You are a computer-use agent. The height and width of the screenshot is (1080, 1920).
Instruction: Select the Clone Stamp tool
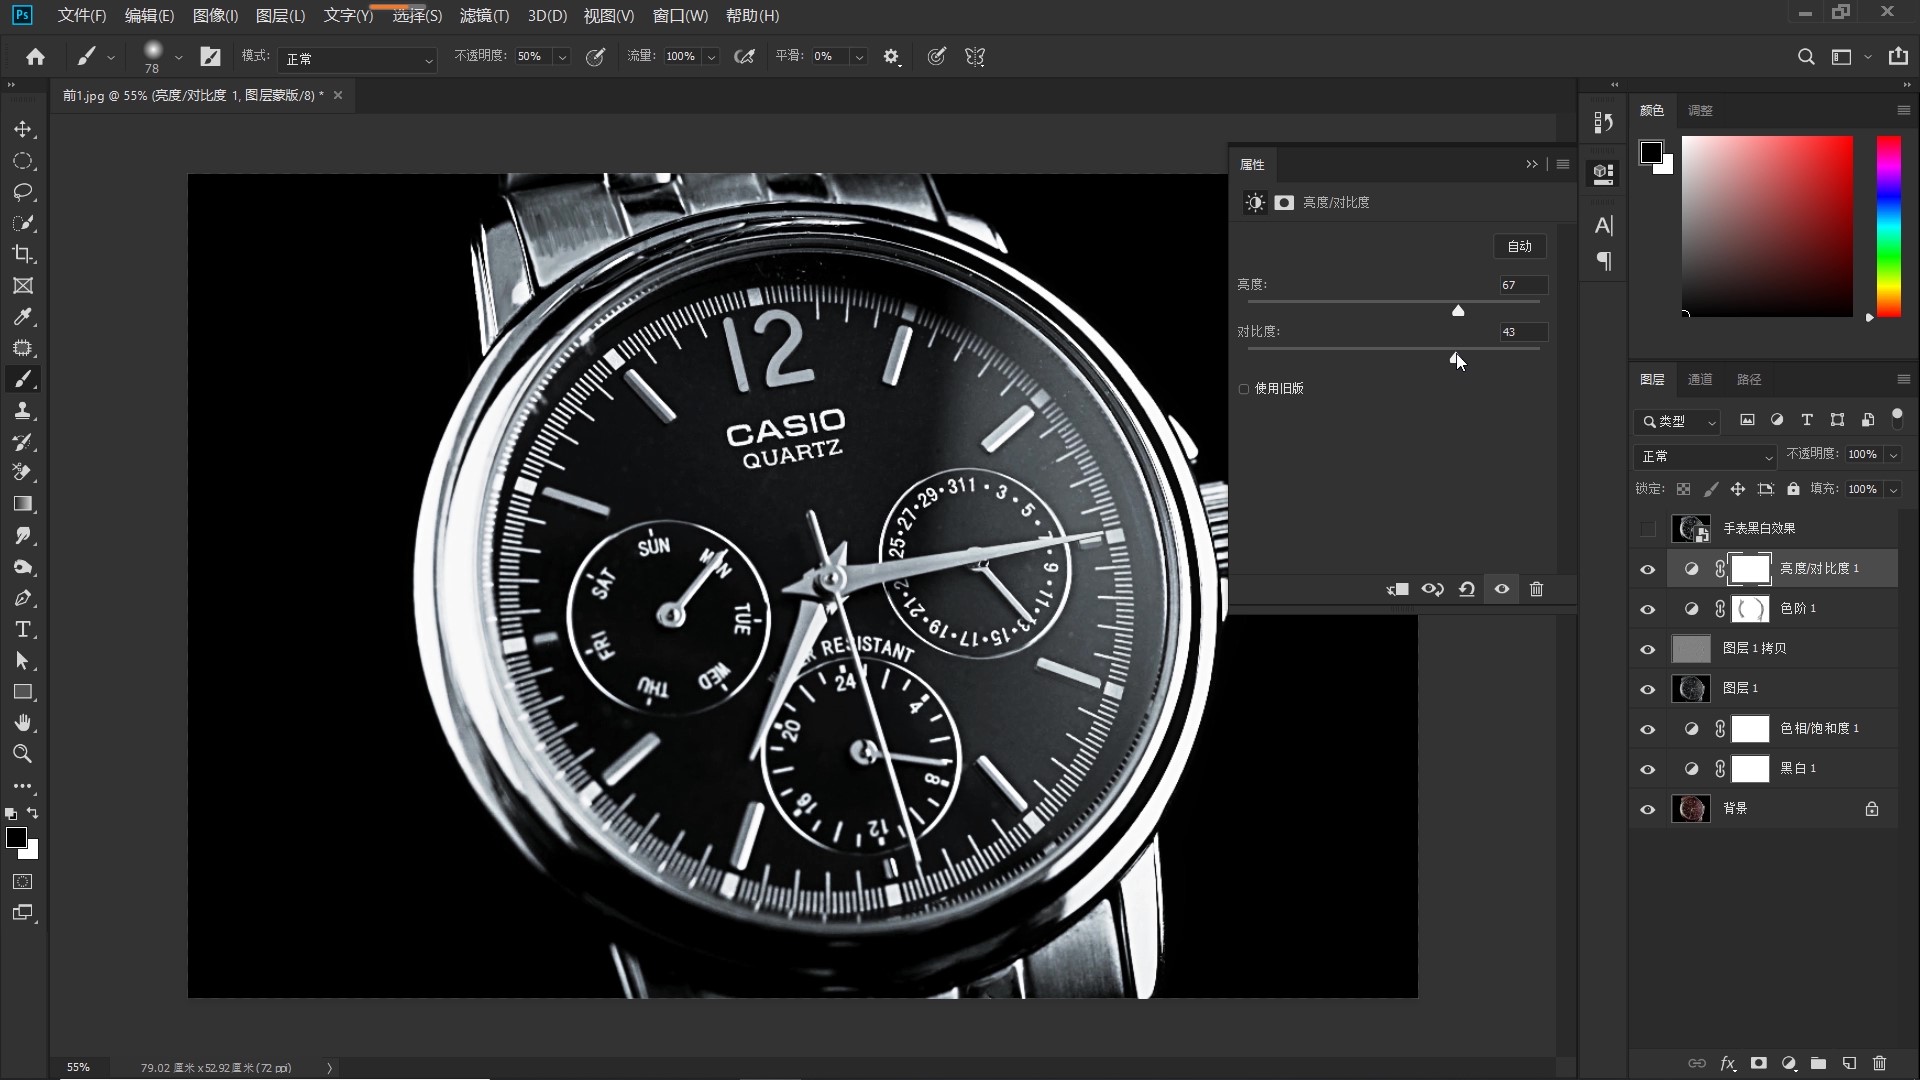click(x=22, y=410)
